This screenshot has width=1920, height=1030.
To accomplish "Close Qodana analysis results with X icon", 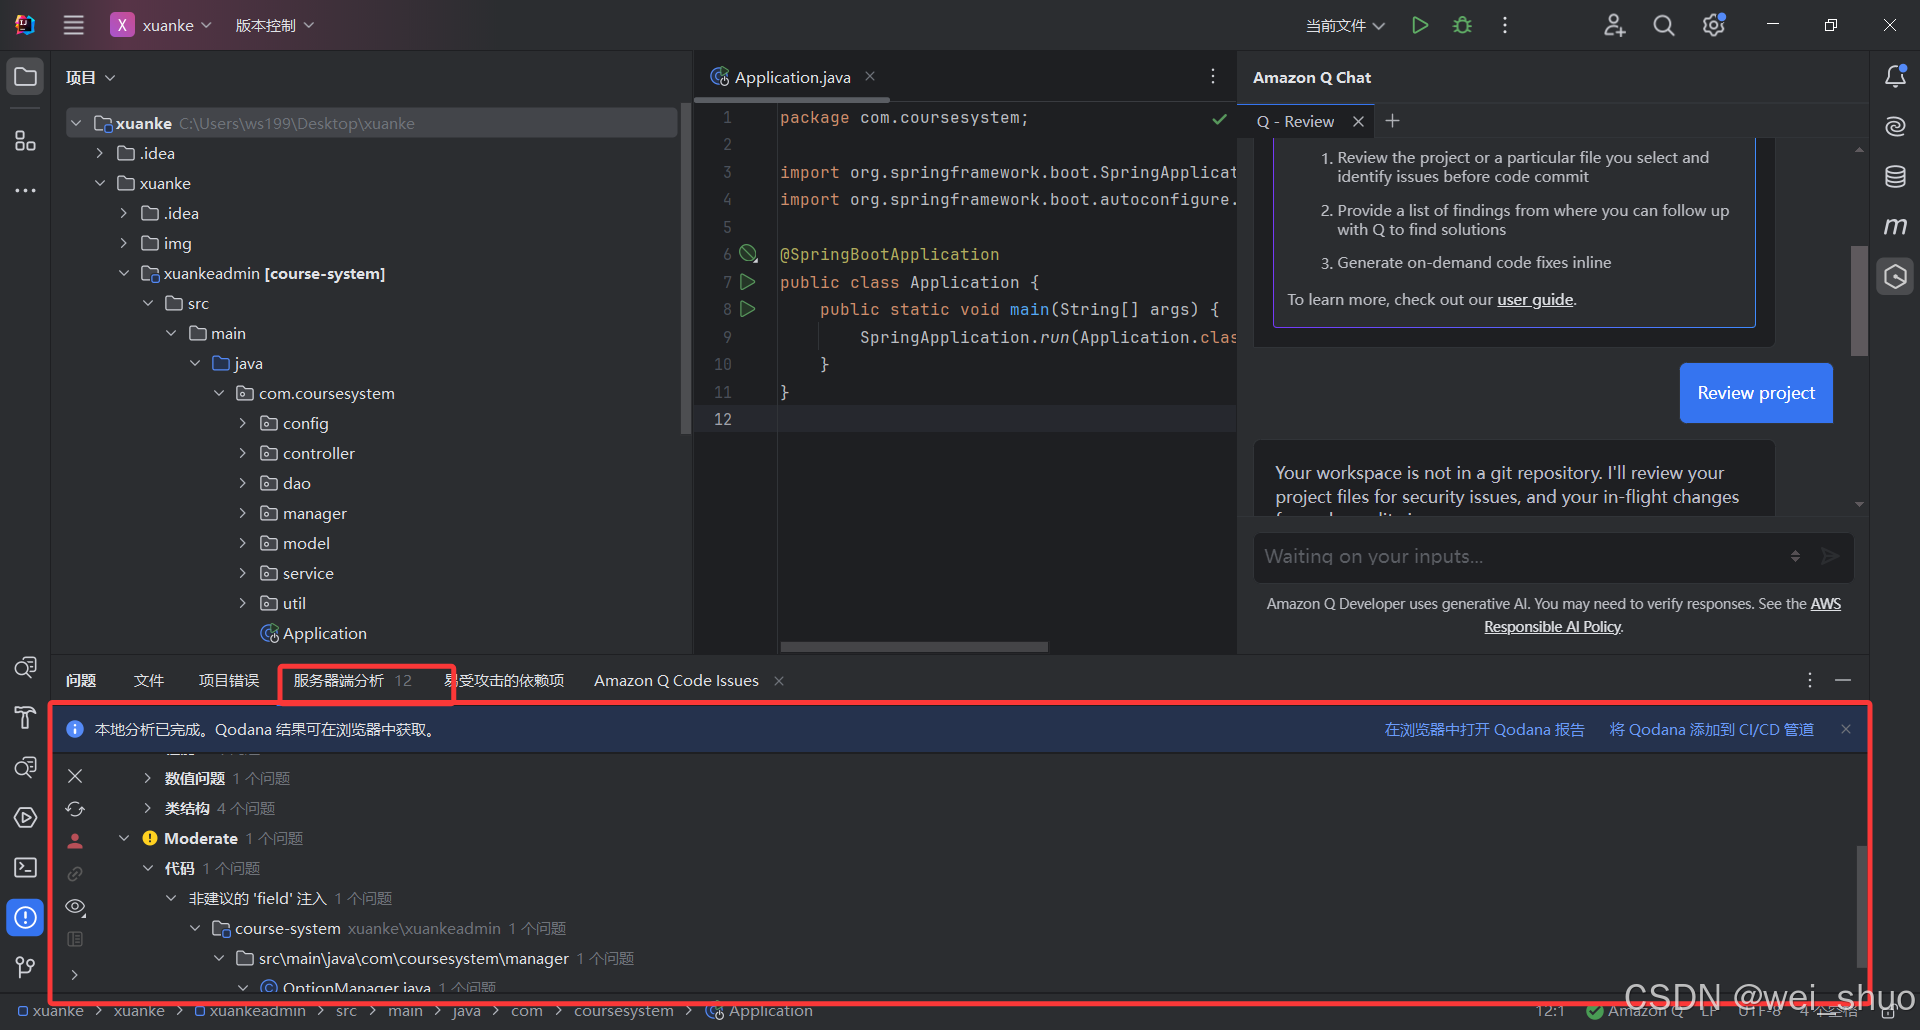I will tap(75, 776).
